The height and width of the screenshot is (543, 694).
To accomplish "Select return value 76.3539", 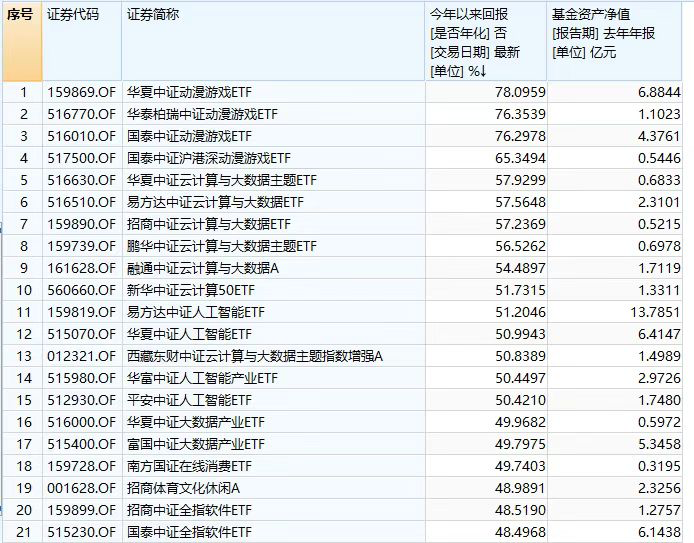I will click(520, 114).
